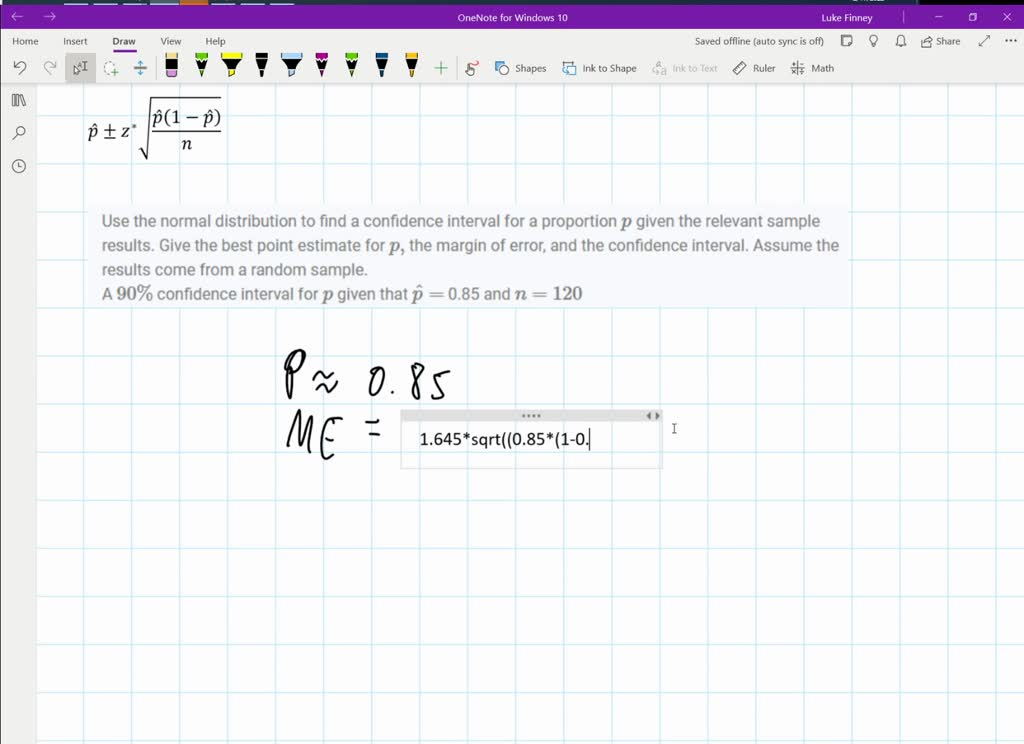Toggle the Ruler on the canvas

click(x=754, y=68)
